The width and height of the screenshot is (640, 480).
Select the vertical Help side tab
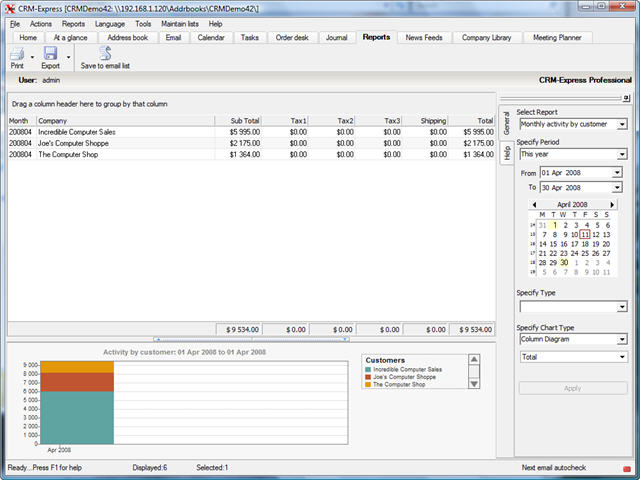[507, 153]
